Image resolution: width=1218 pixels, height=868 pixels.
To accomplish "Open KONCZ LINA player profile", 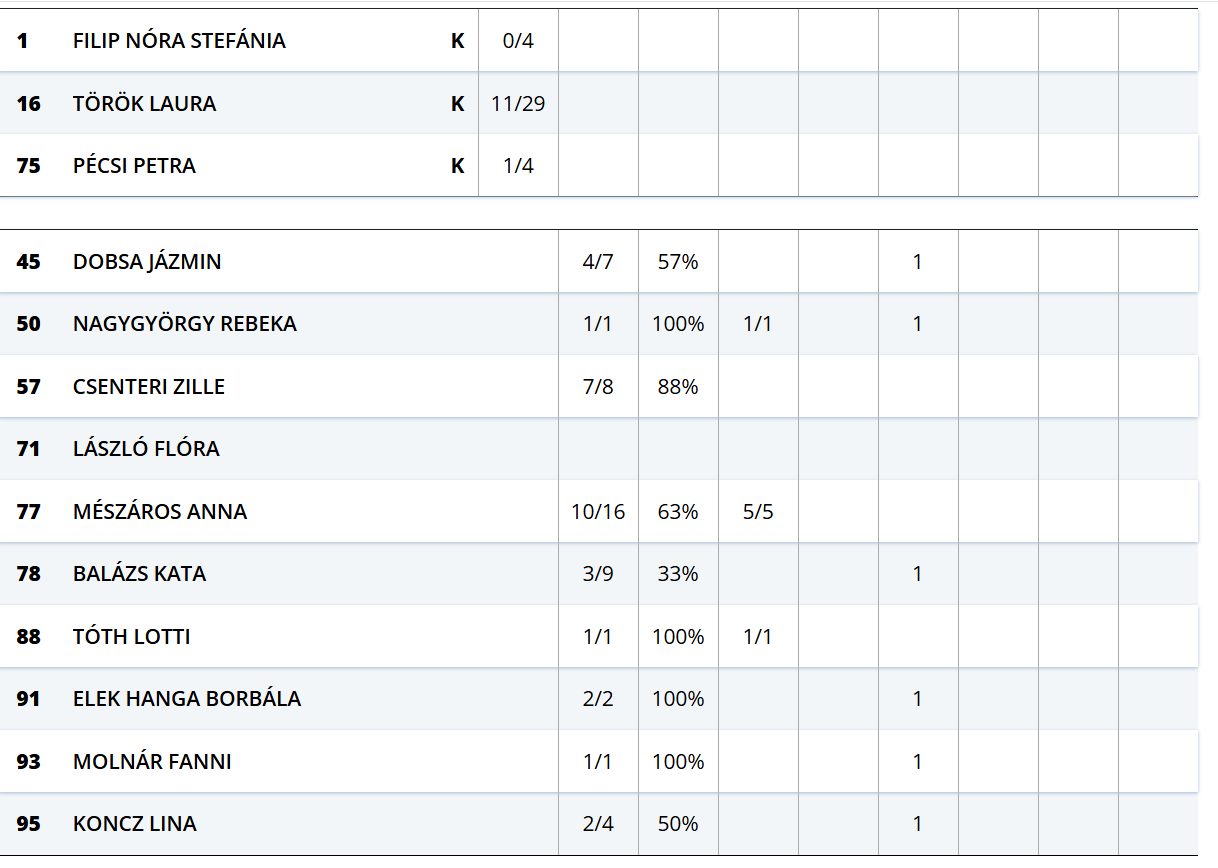I will (134, 824).
